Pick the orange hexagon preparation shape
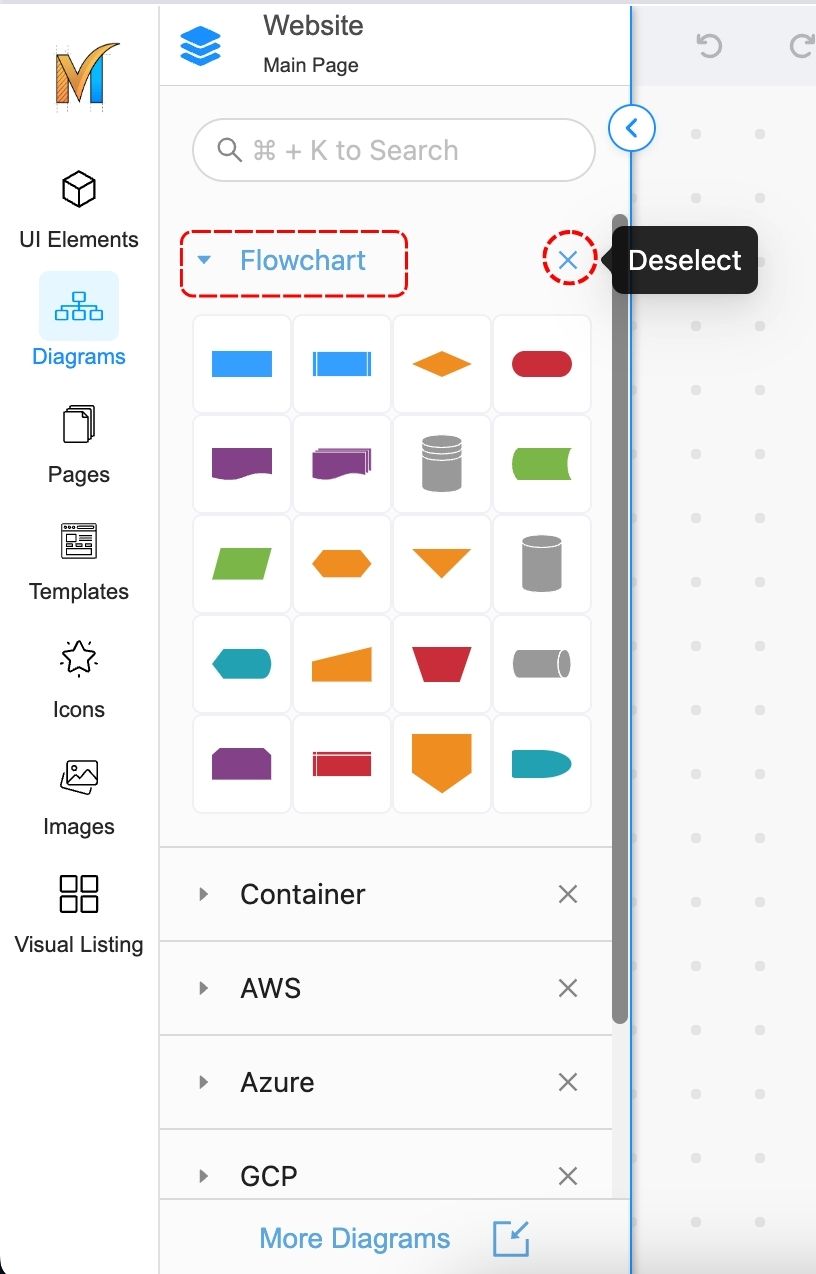This screenshot has height=1274, width=816. point(341,564)
